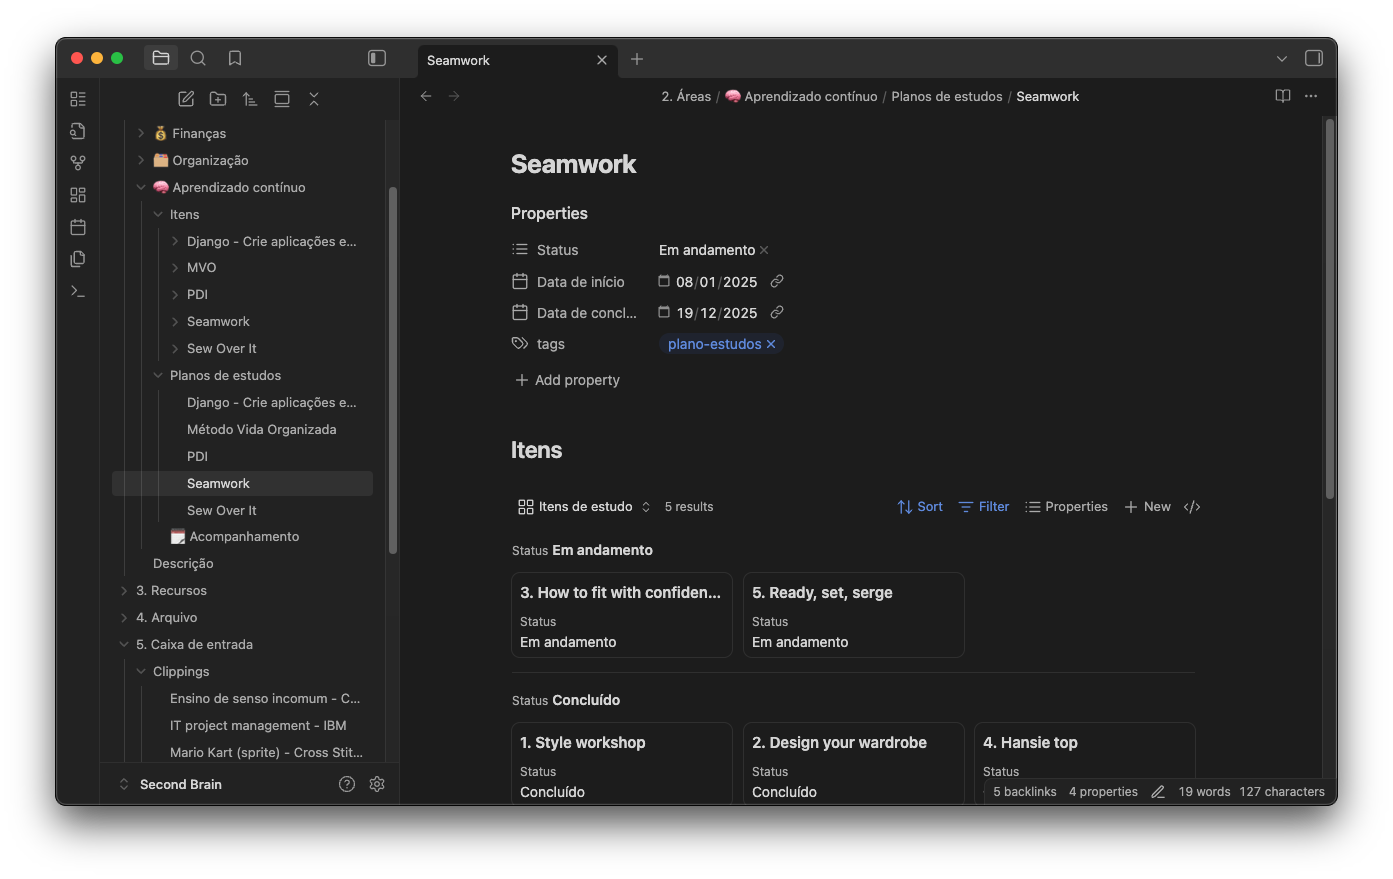Open daily note calendar icon in ribbon
Screen dimensions: 1393x879
[78, 227]
